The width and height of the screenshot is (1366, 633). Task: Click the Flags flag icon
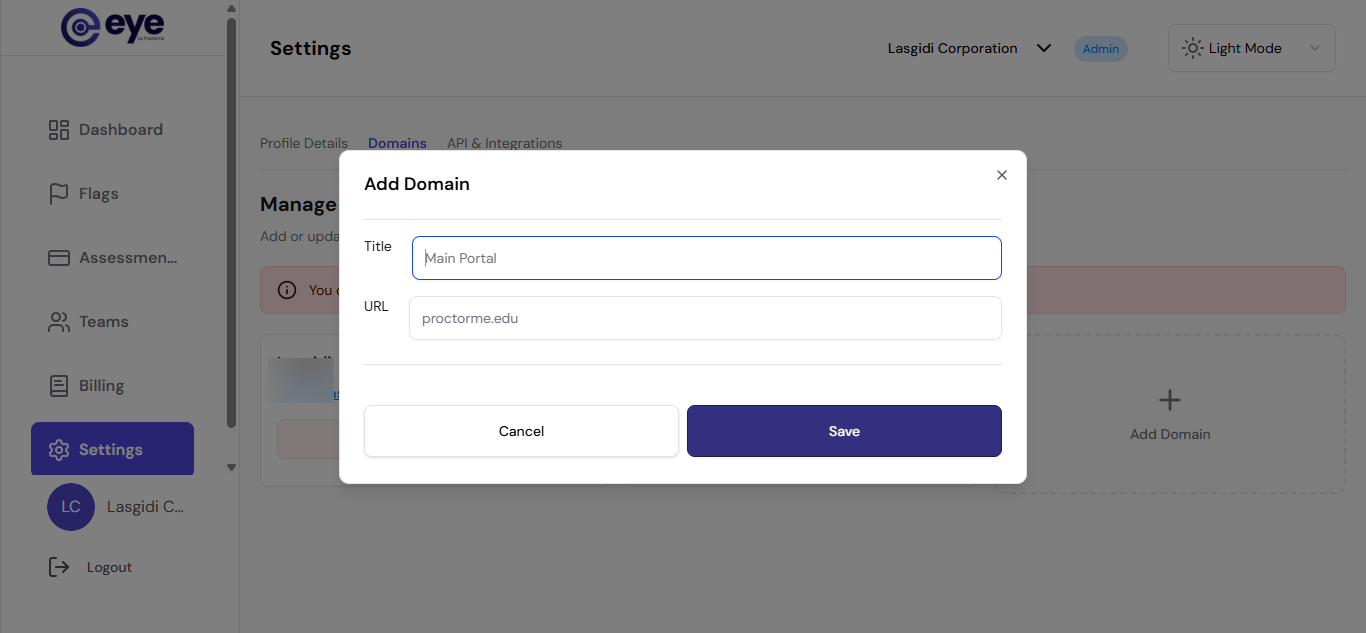(x=59, y=194)
